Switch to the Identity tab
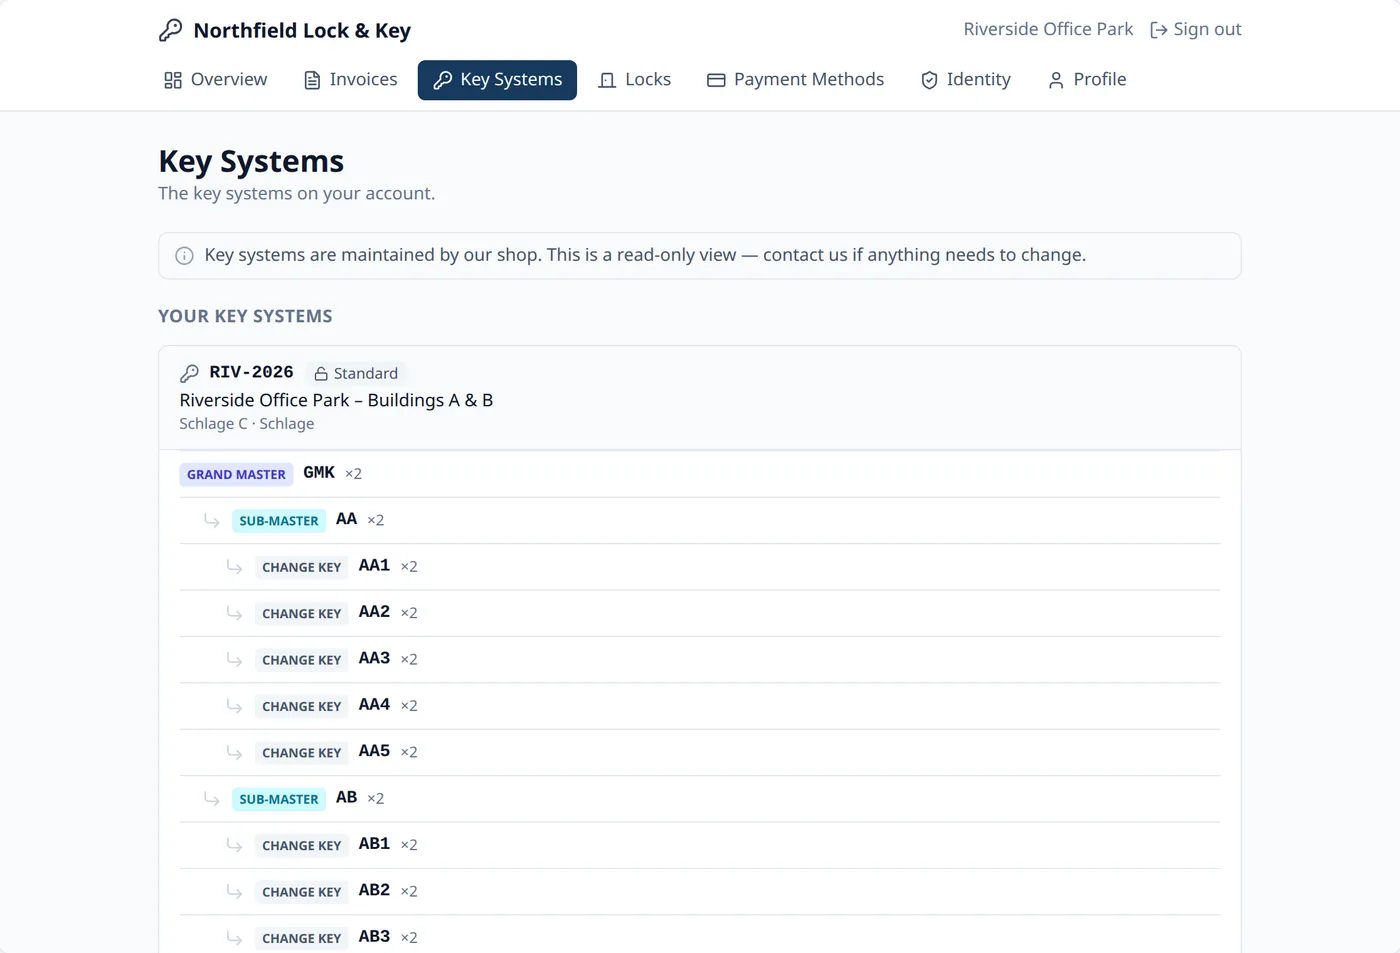Image resolution: width=1400 pixels, height=953 pixels. [x=966, y=80]
